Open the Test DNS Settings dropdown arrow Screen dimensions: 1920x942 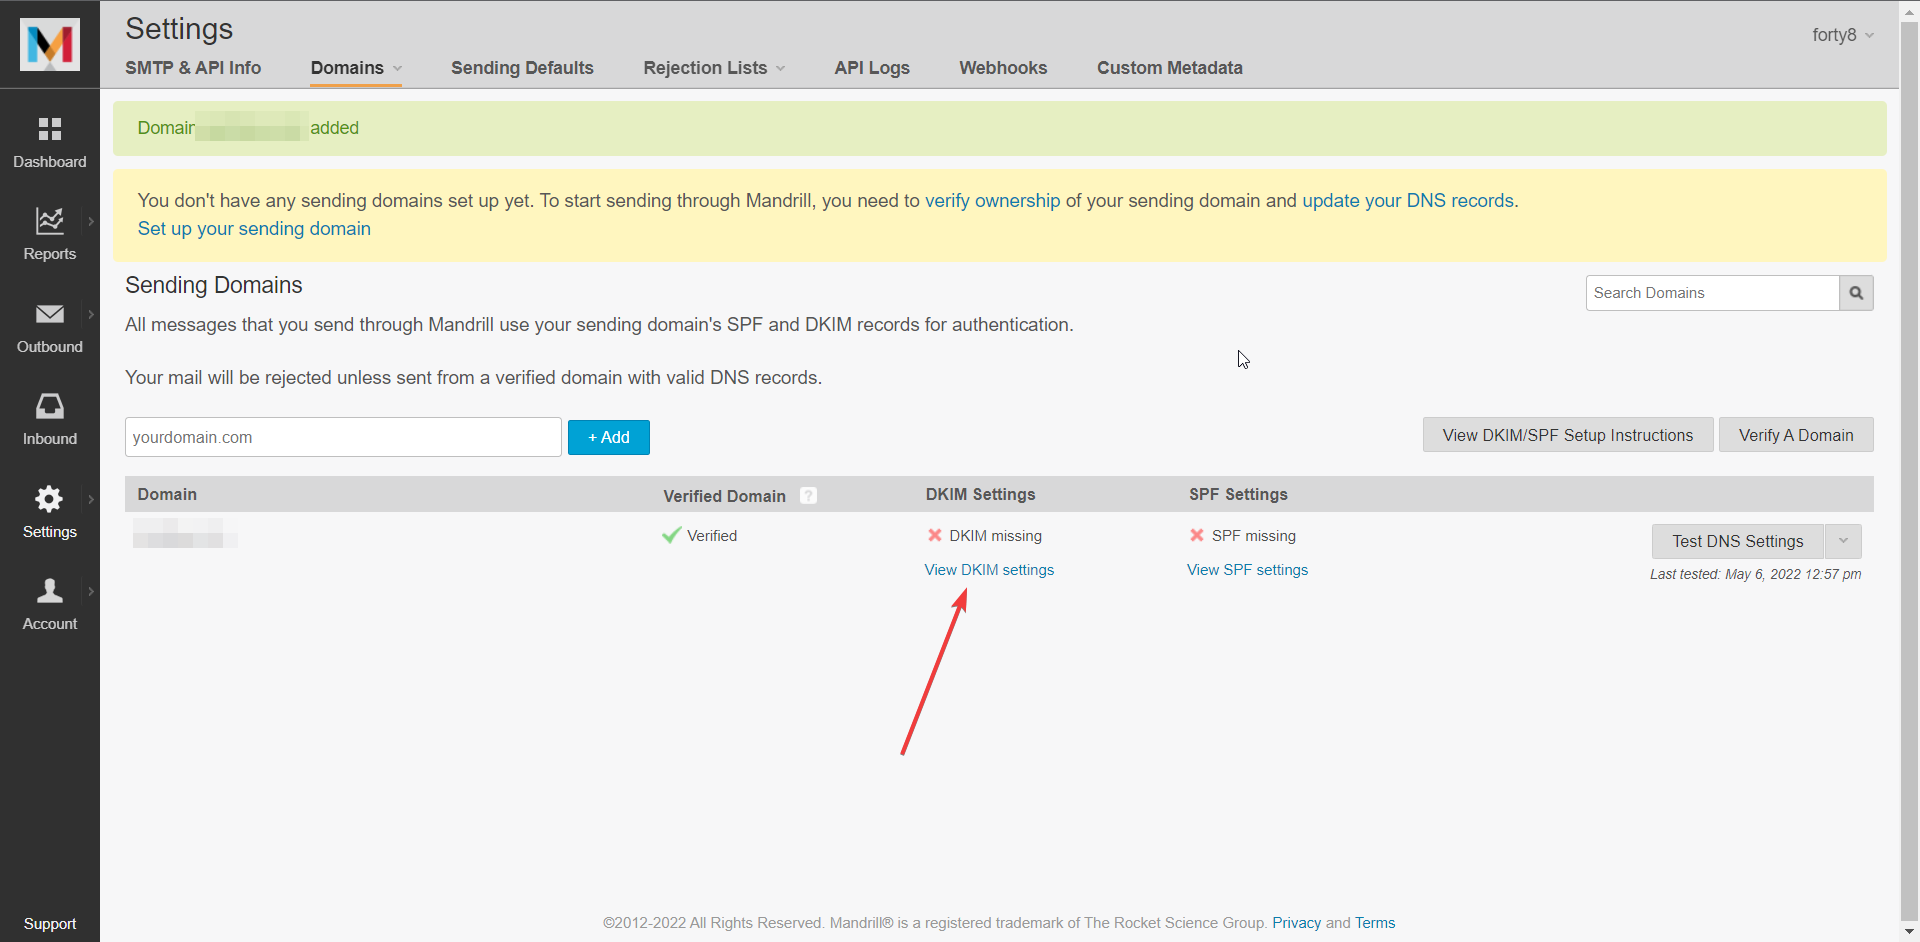point(1843,541)
